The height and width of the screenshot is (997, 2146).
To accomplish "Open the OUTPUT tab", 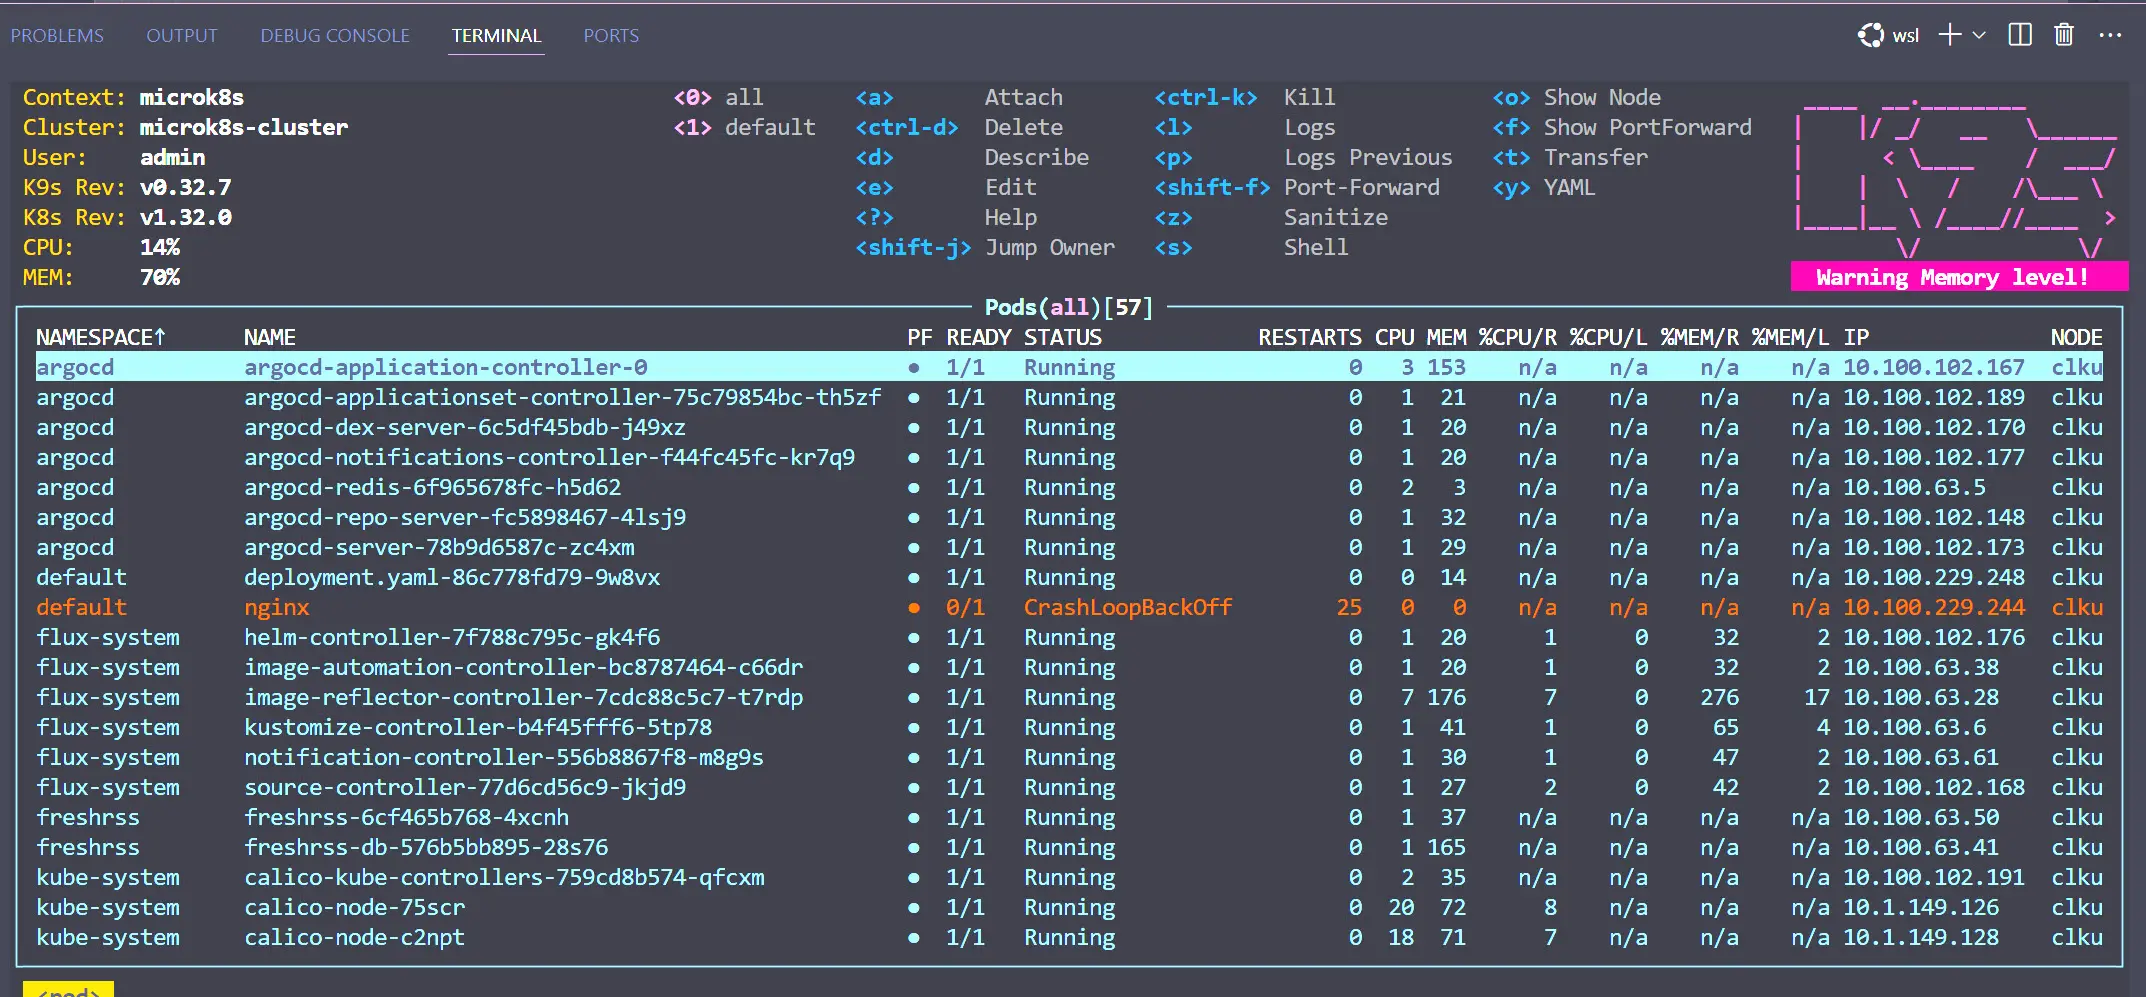I will pos(181,35).
